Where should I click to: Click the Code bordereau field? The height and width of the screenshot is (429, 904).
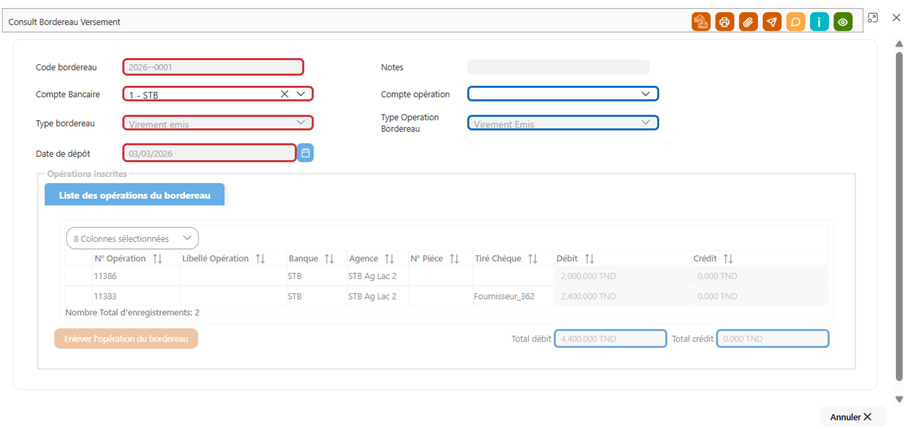point(213,67)
